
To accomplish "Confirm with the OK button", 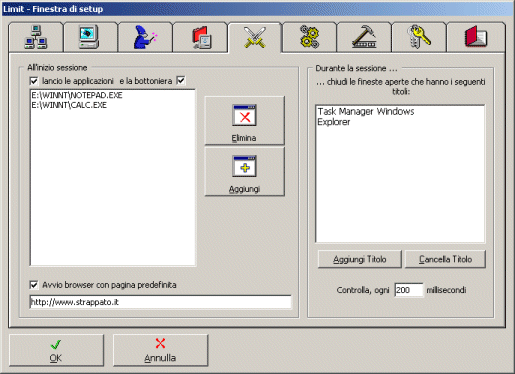I will pos(56,350).
